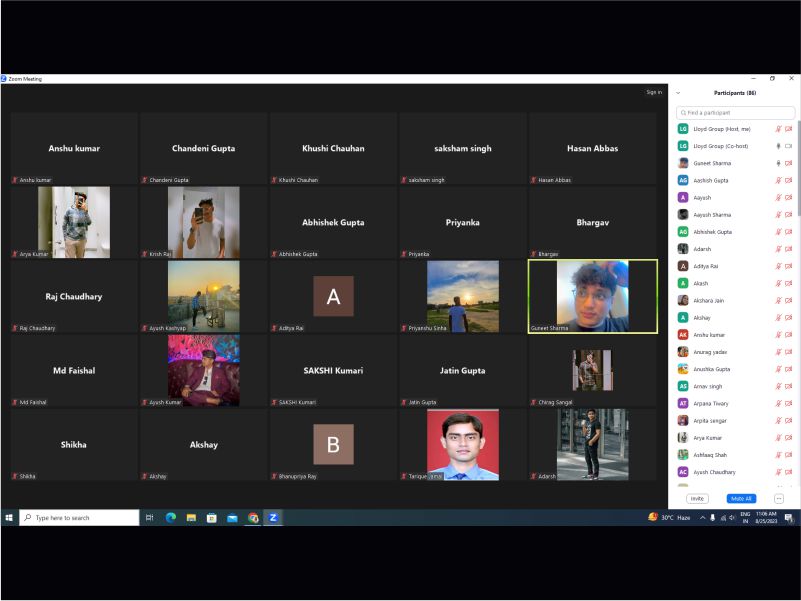Viewport: 801px width, 601px height.
Task: Launch Microsoft Edge from taskbar
Action: [x=171, y=518]
